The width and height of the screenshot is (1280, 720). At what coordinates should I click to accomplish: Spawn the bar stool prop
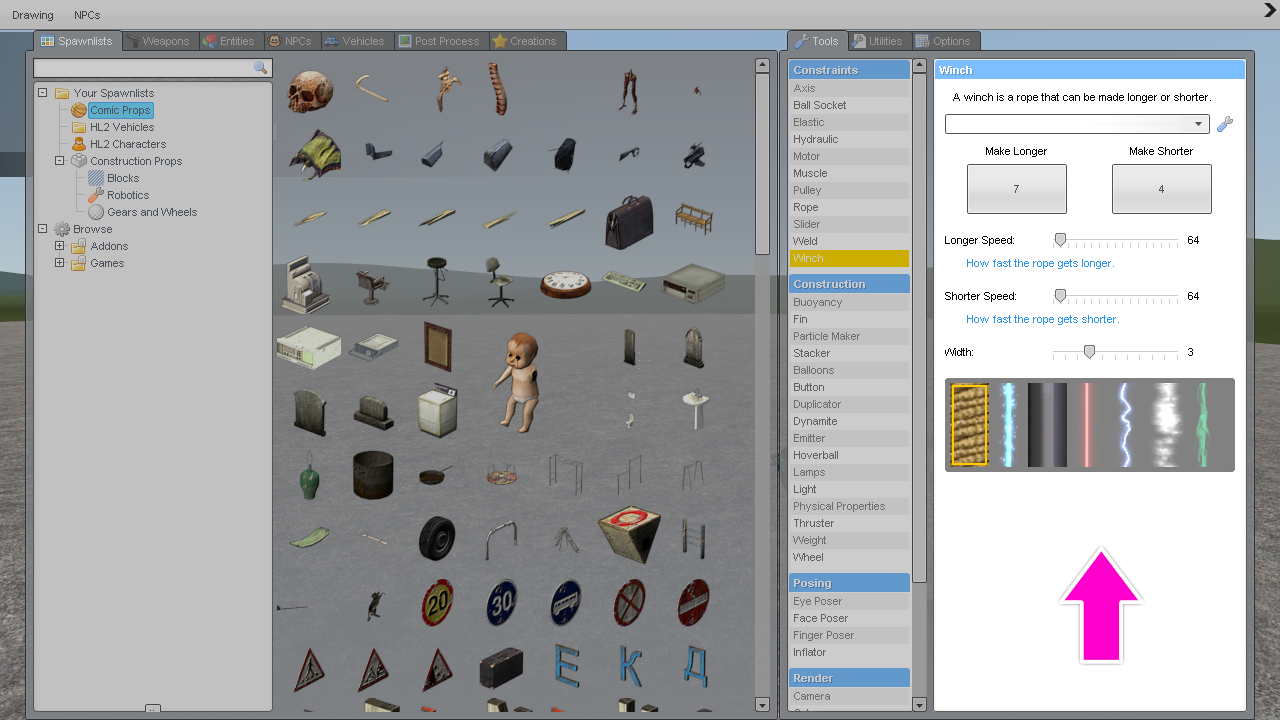point(436,282)
